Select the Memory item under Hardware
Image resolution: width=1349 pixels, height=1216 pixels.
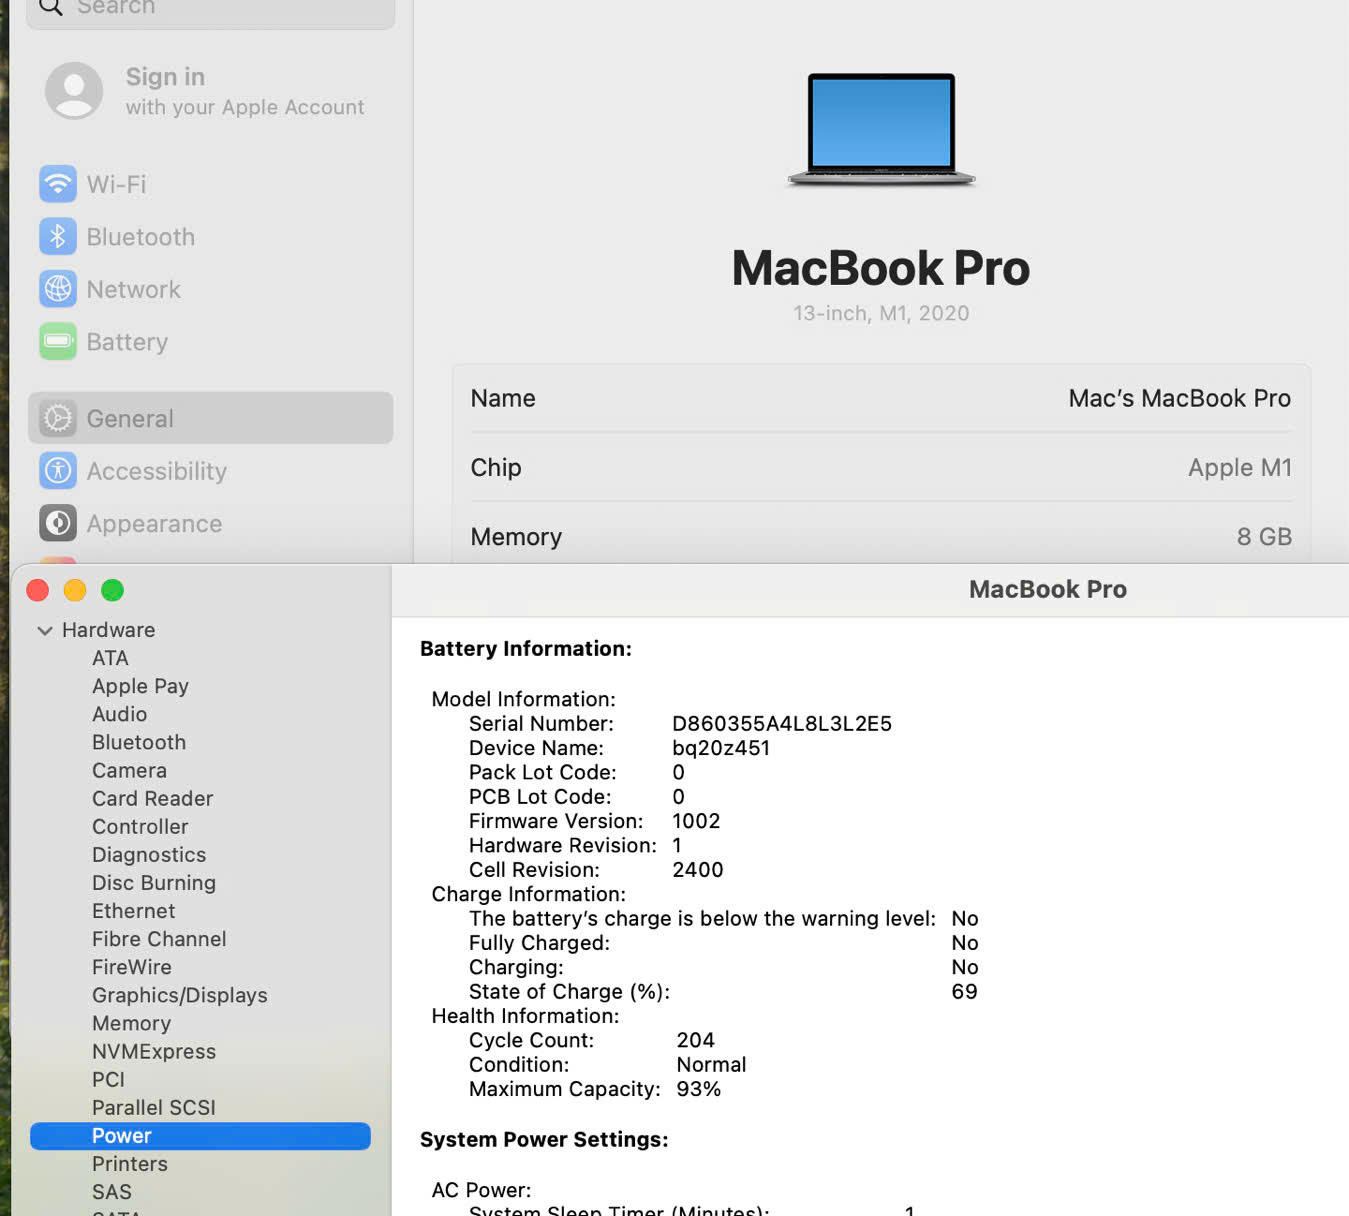[x=131, y=1023]
